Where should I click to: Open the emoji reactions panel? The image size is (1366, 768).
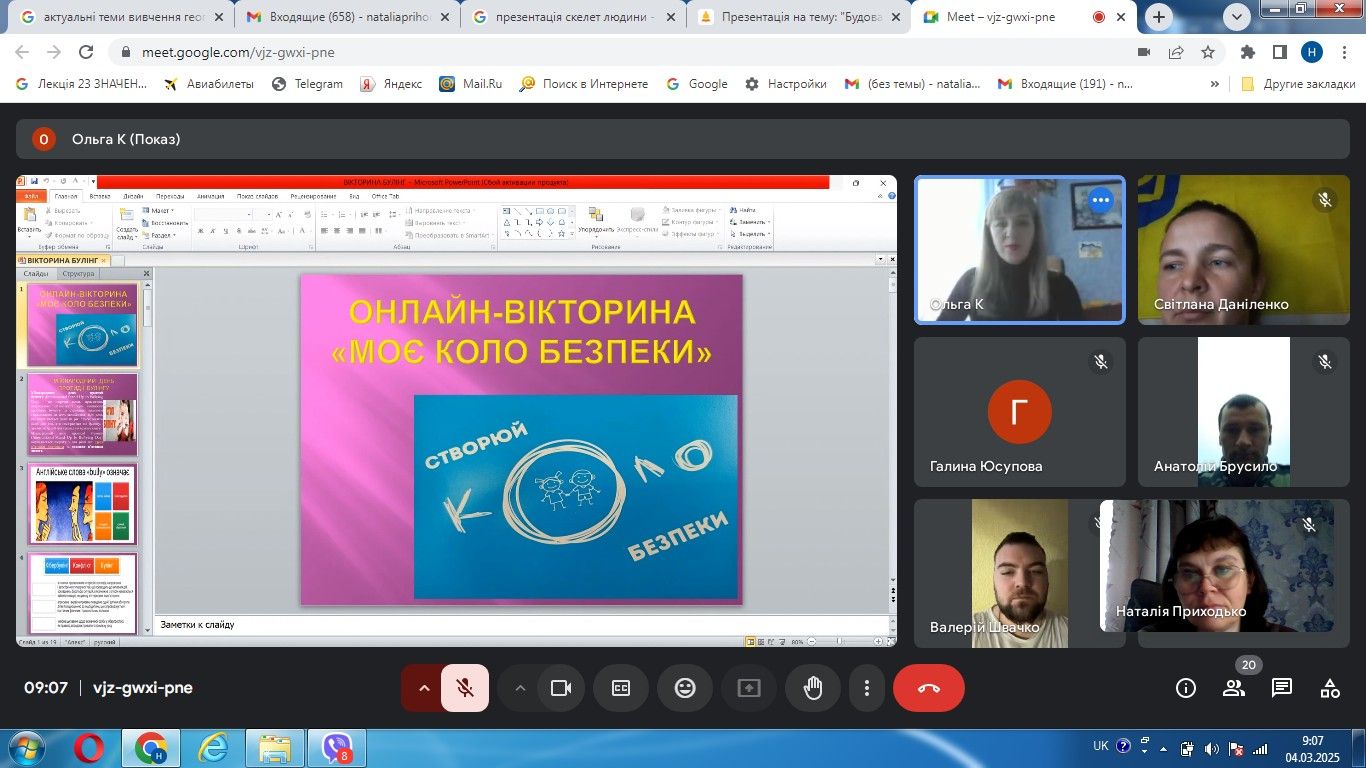(685, 688)
